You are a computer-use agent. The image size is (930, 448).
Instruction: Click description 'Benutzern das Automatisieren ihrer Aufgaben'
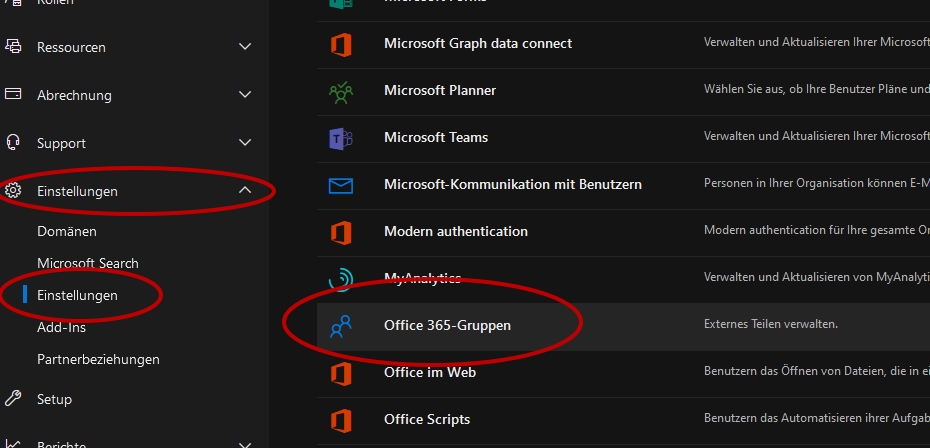[x=817, y=418]
